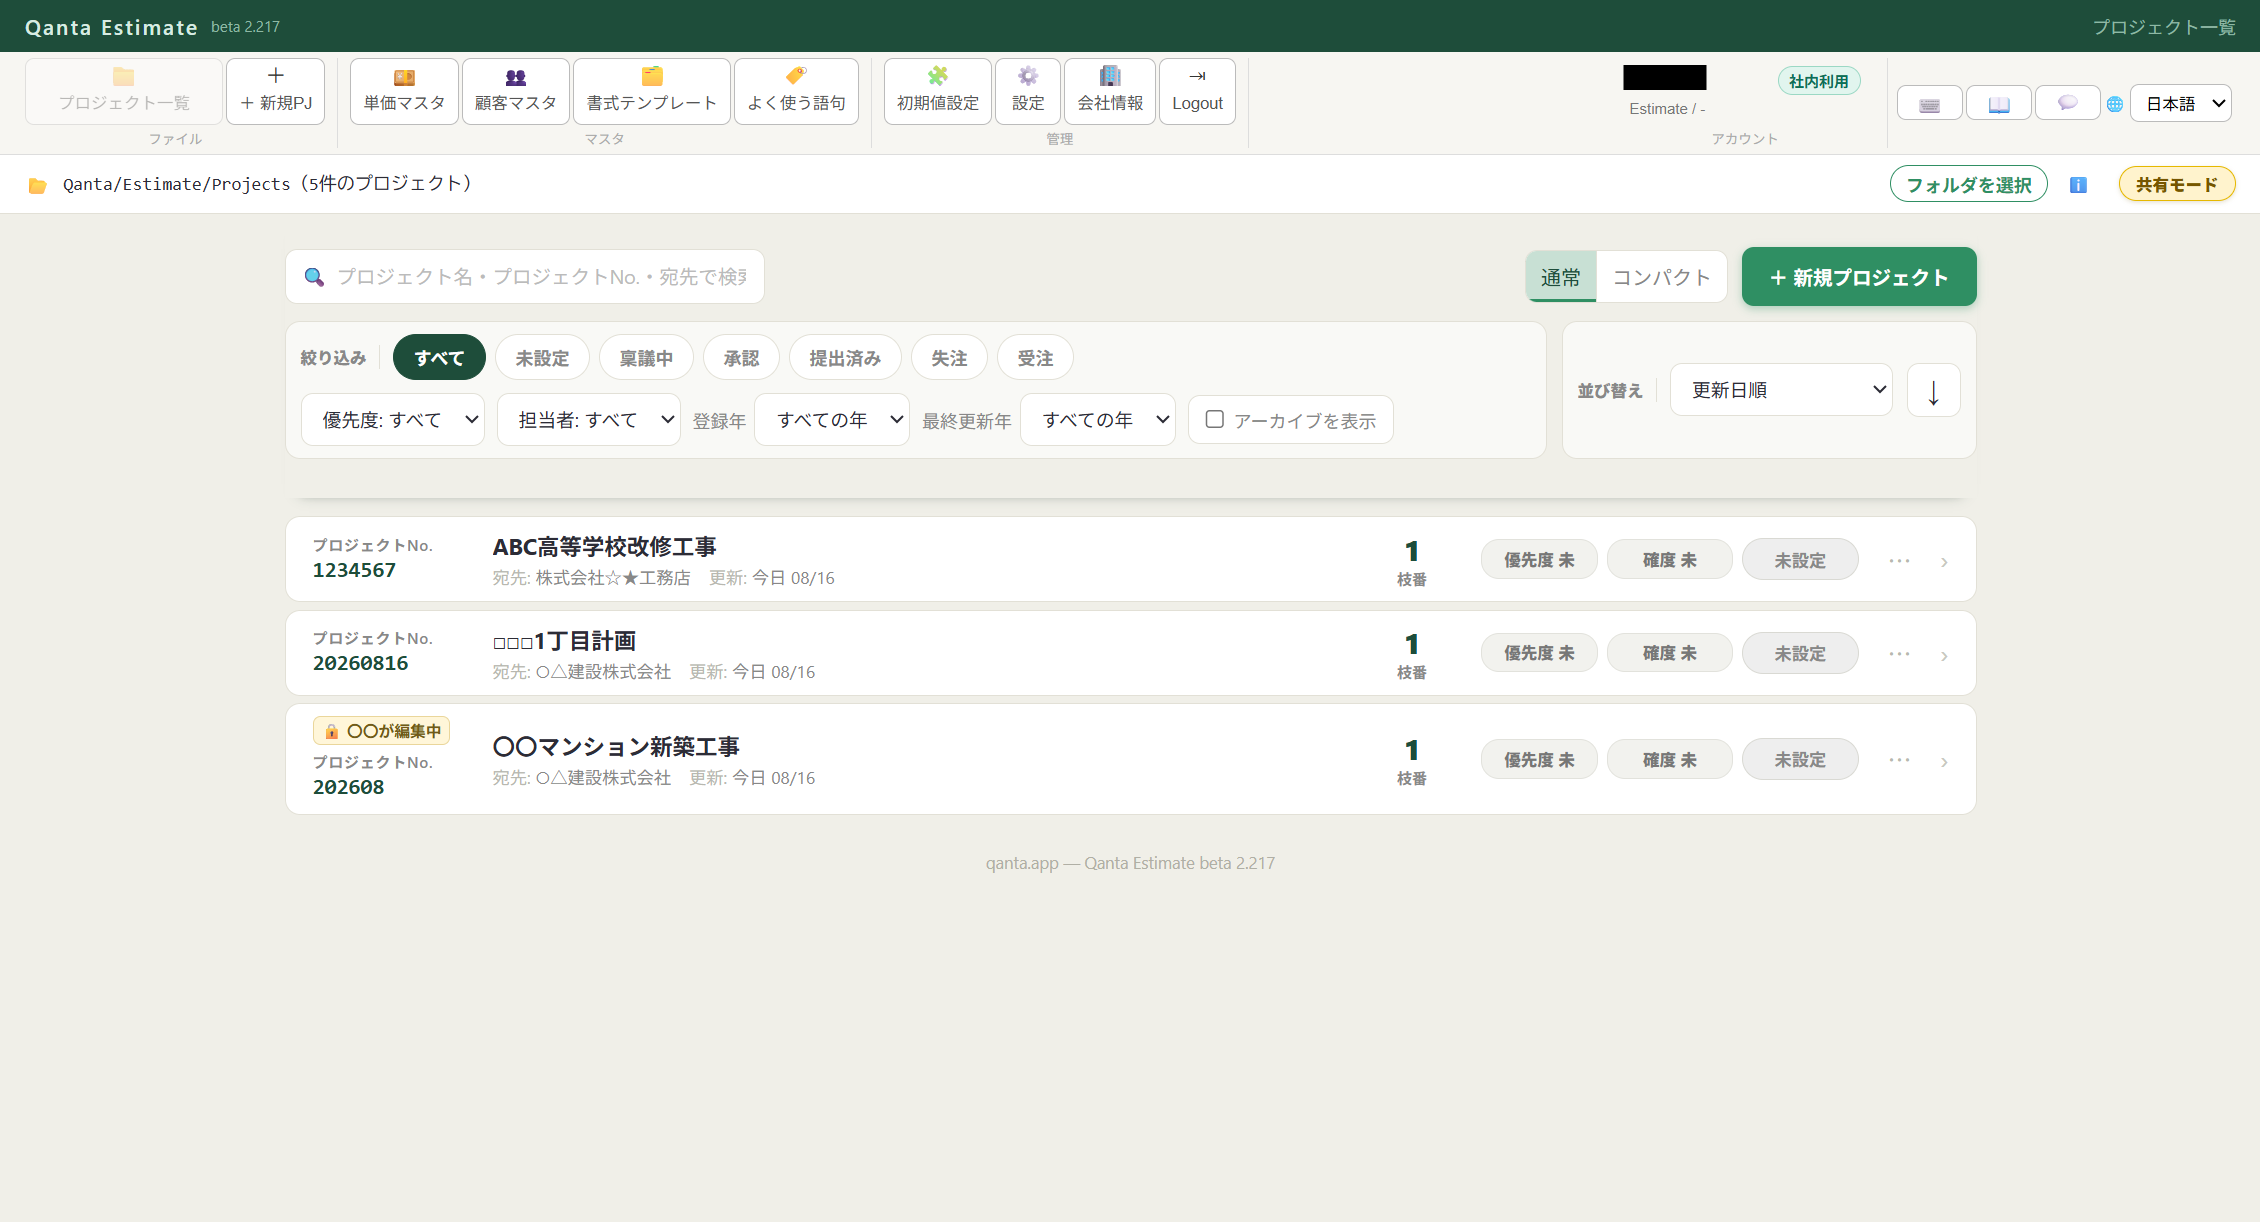The image size is (2260, 1222).
Task: Open the 最終更新年 すべての年 dropdown
Action: pyautogui.click(x=1098, y=419)
